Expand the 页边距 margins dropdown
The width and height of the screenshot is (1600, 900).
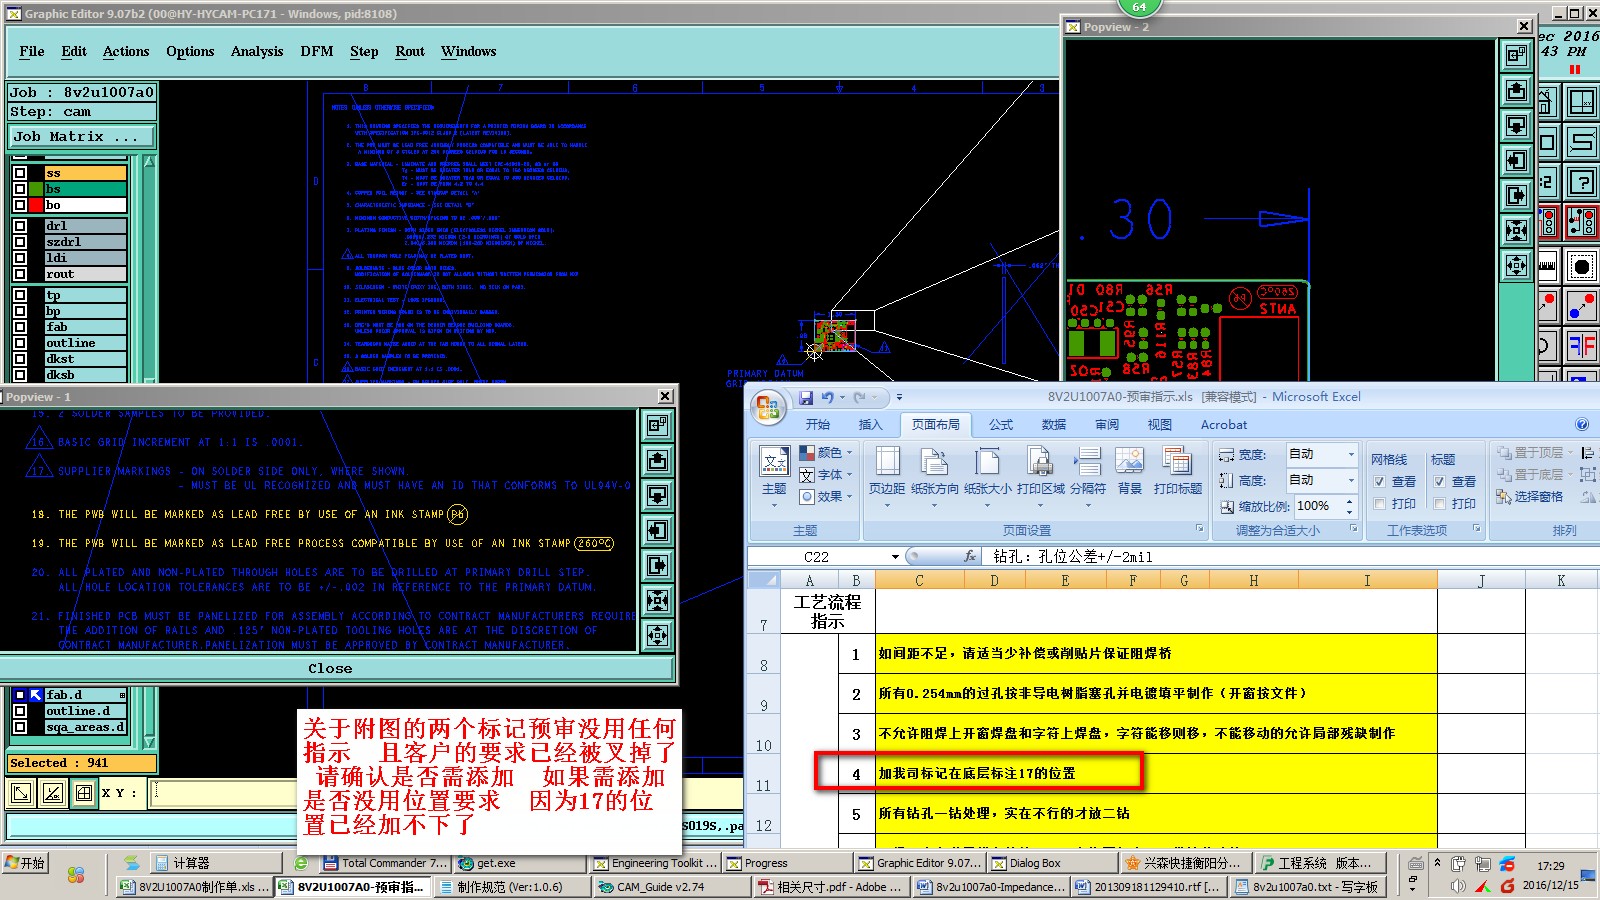tap(886, 504)
